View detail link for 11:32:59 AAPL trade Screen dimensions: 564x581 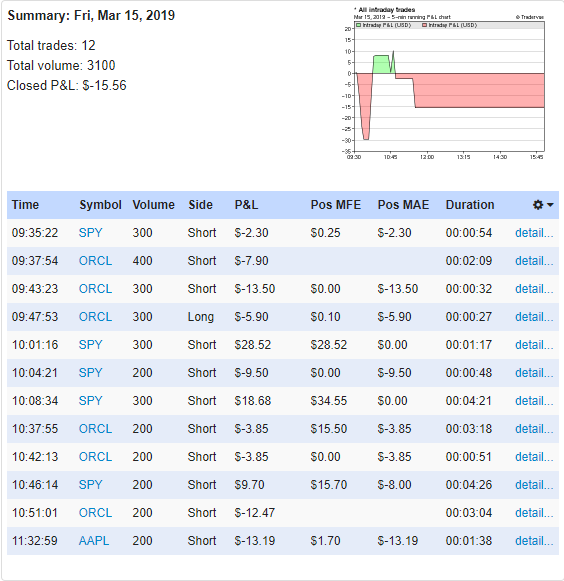click(534, 541)
